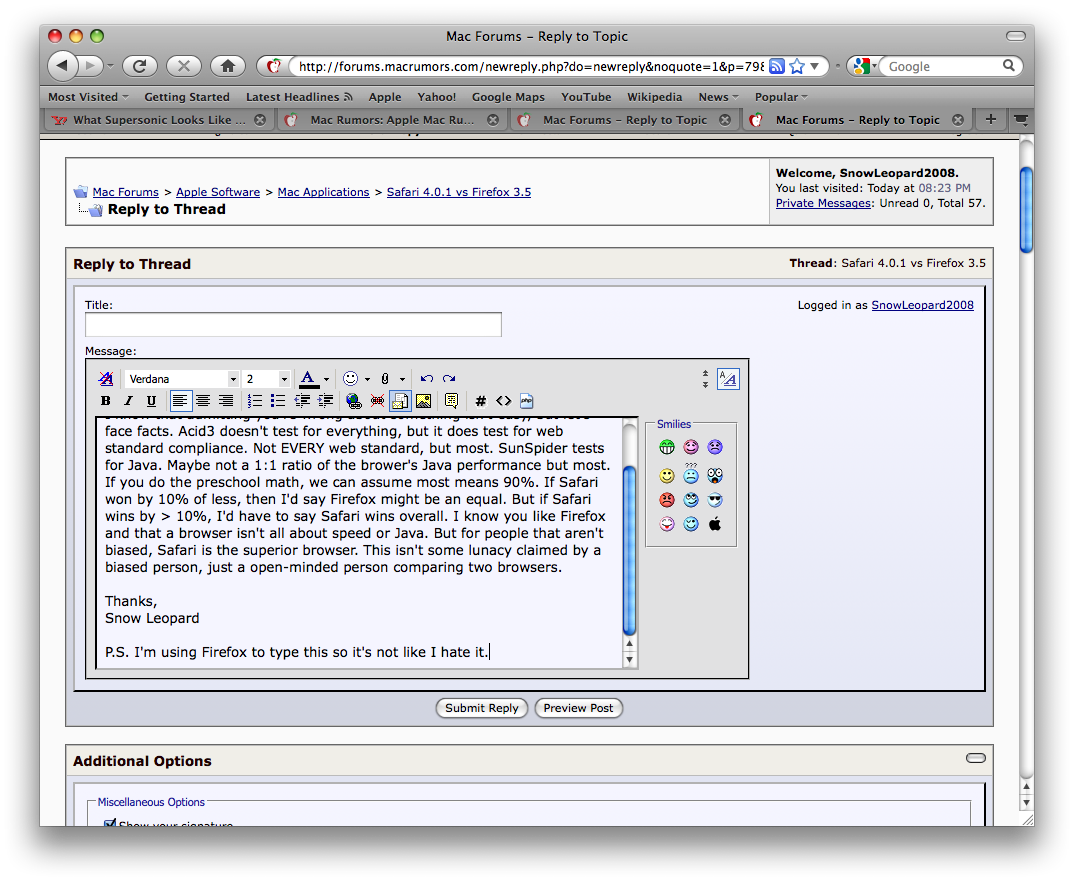Insert an ordered numbered list

click(255, 401)
